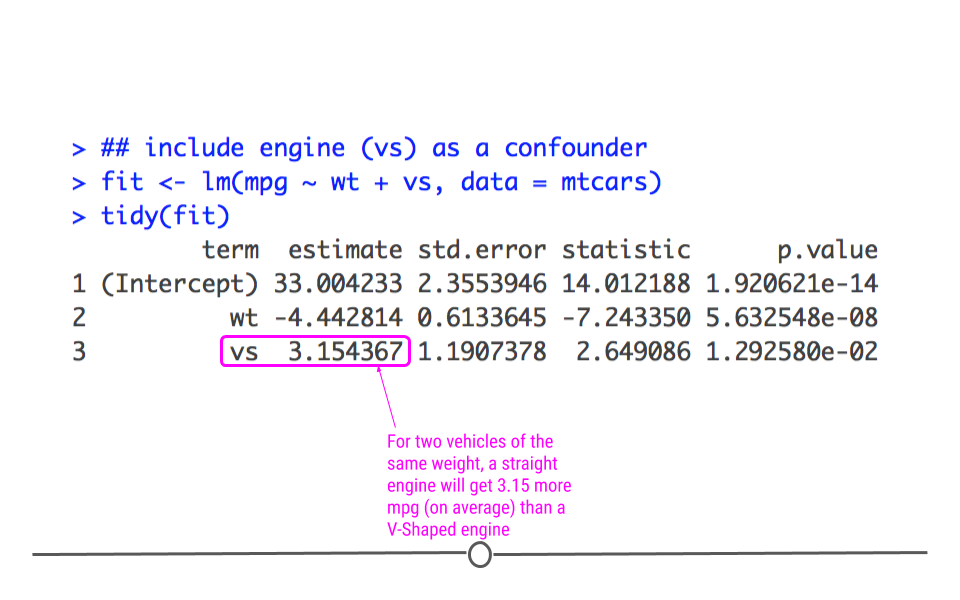This screenshot has width=960, height=600.
Task: Click the vs std.error value 1.1907378
Action: (x=482, y=351)
